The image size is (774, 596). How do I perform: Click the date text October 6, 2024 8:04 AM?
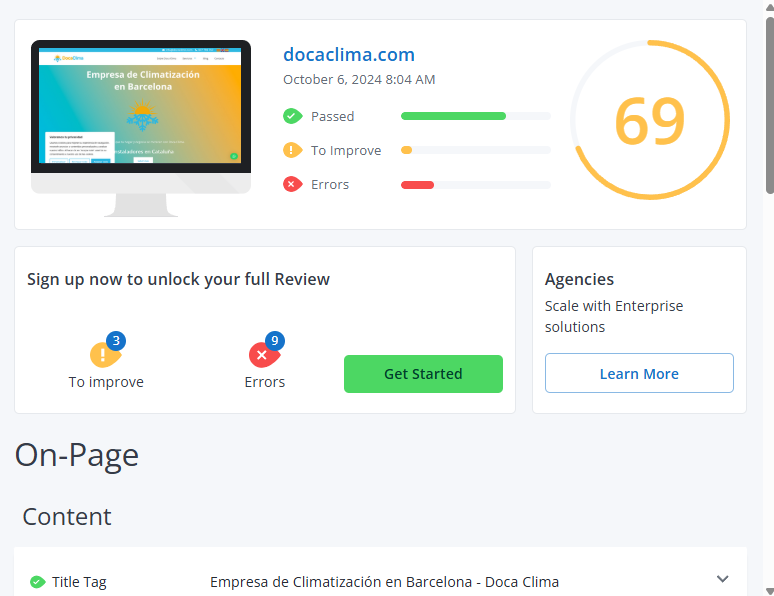click(359, 79)
